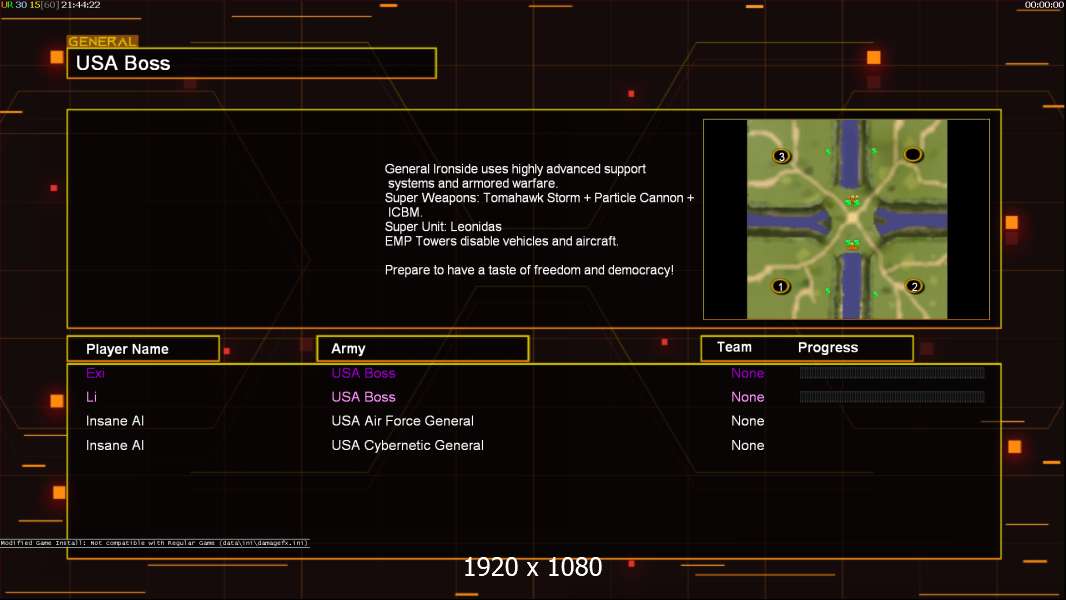Click None team in USA Cybernetic General row
This screenshot has width=1066, height=600.
click(x=747, y=446)
